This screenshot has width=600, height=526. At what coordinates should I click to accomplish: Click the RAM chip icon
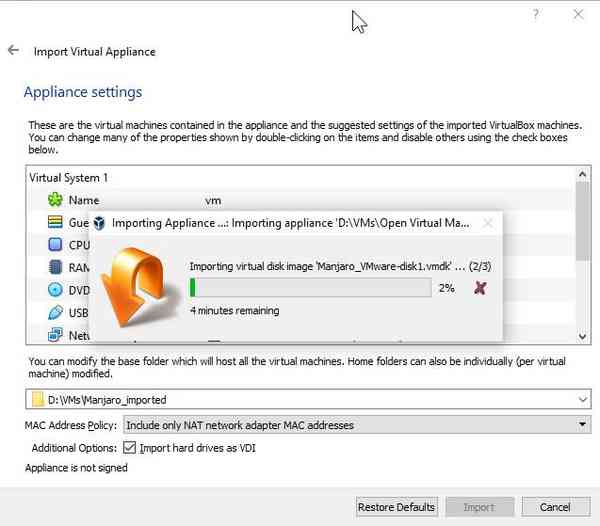[55, 267]
